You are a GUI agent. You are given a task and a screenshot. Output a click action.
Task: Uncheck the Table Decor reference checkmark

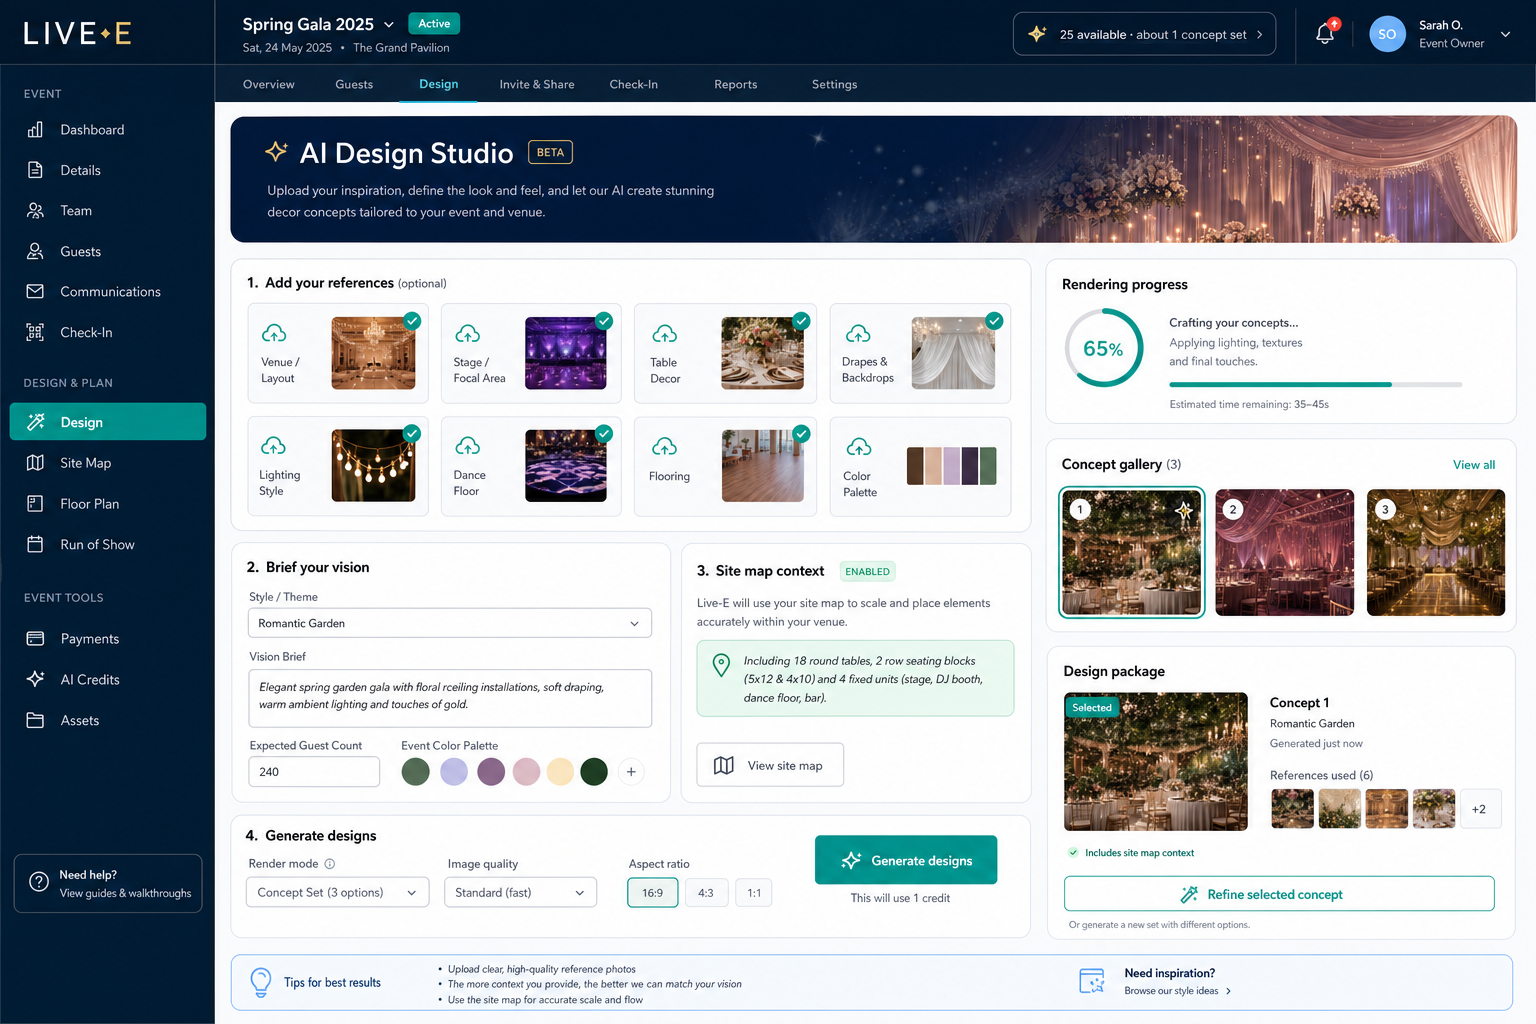801,321
